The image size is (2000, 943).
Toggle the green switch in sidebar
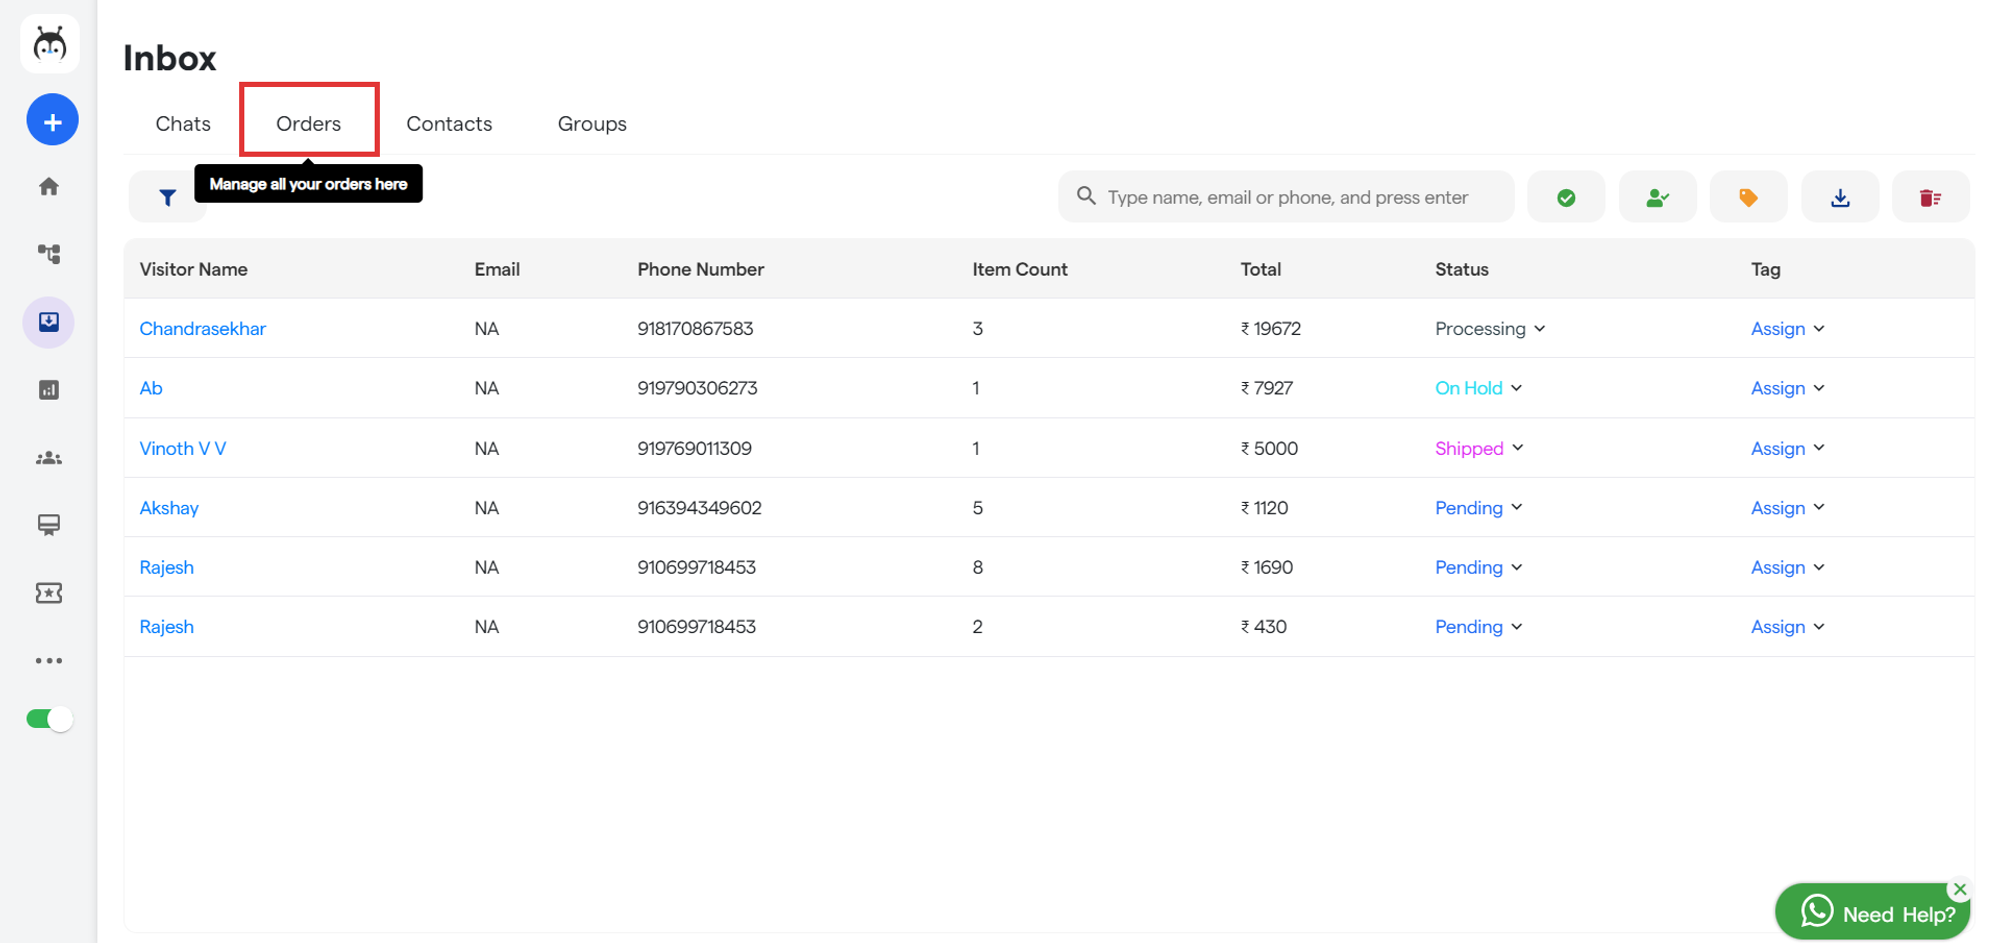(49, 719)
